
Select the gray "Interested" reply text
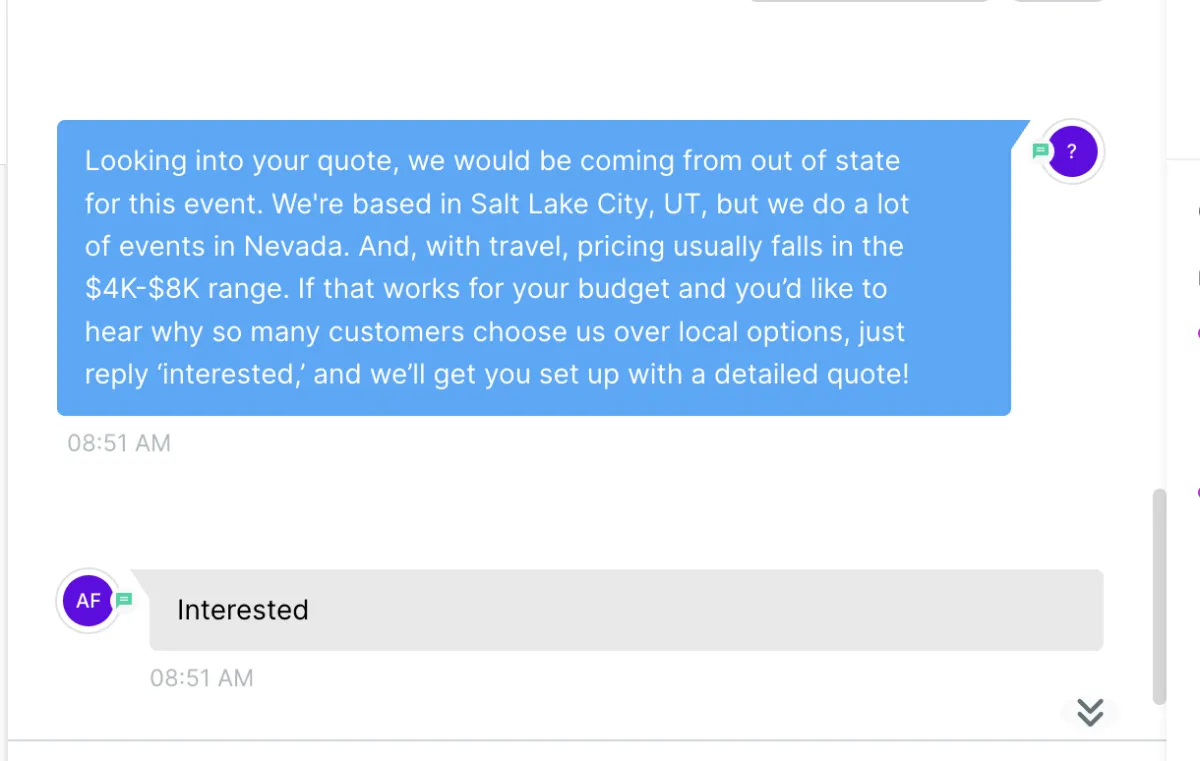pyautogui.click(x=242, y=610)
